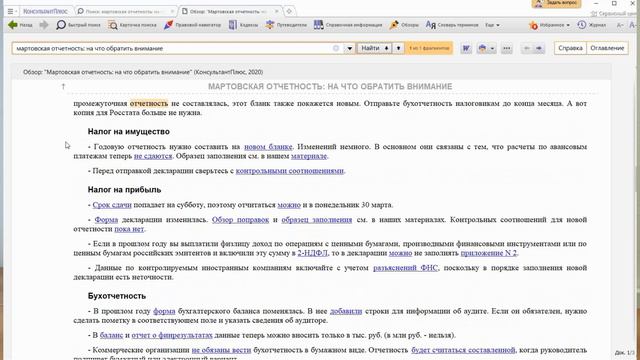
Task: Expand the Еще toolbar menu
Action: 492,25
